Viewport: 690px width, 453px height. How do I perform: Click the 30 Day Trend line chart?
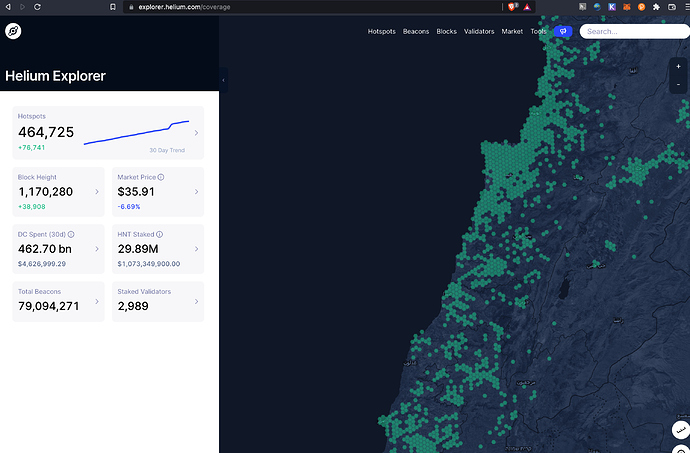tap(136, 132)
